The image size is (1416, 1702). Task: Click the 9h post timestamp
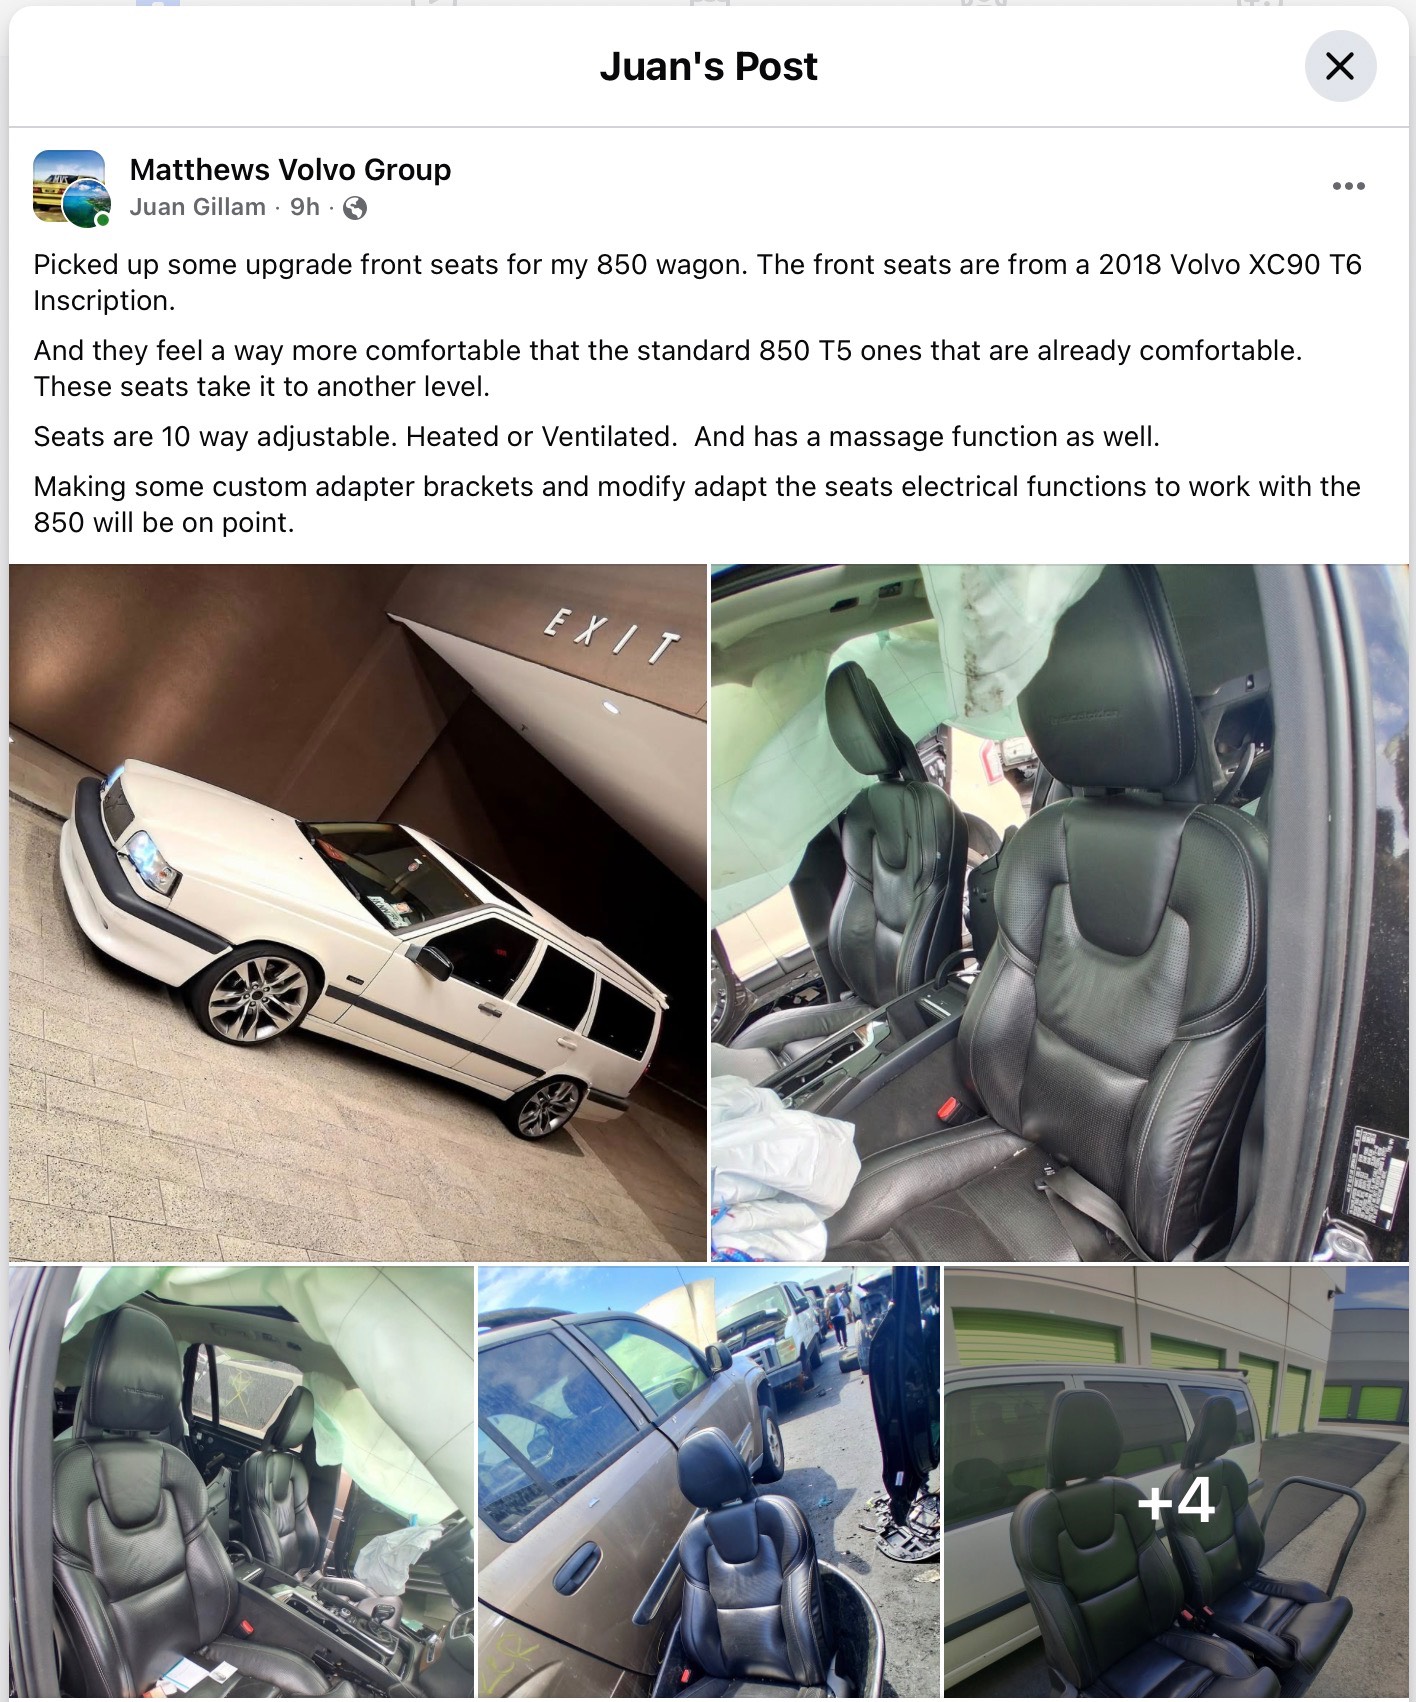click(305, 207)
